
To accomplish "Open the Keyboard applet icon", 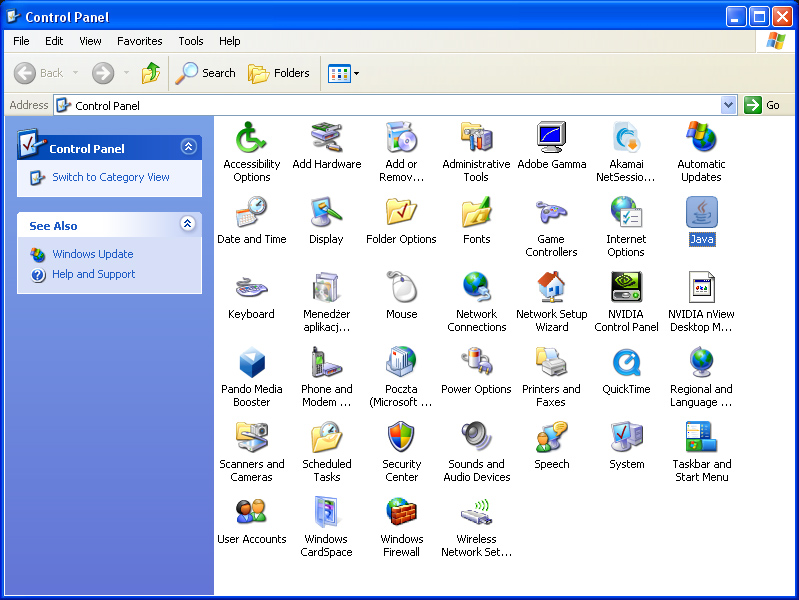I will tap(251, 288).
